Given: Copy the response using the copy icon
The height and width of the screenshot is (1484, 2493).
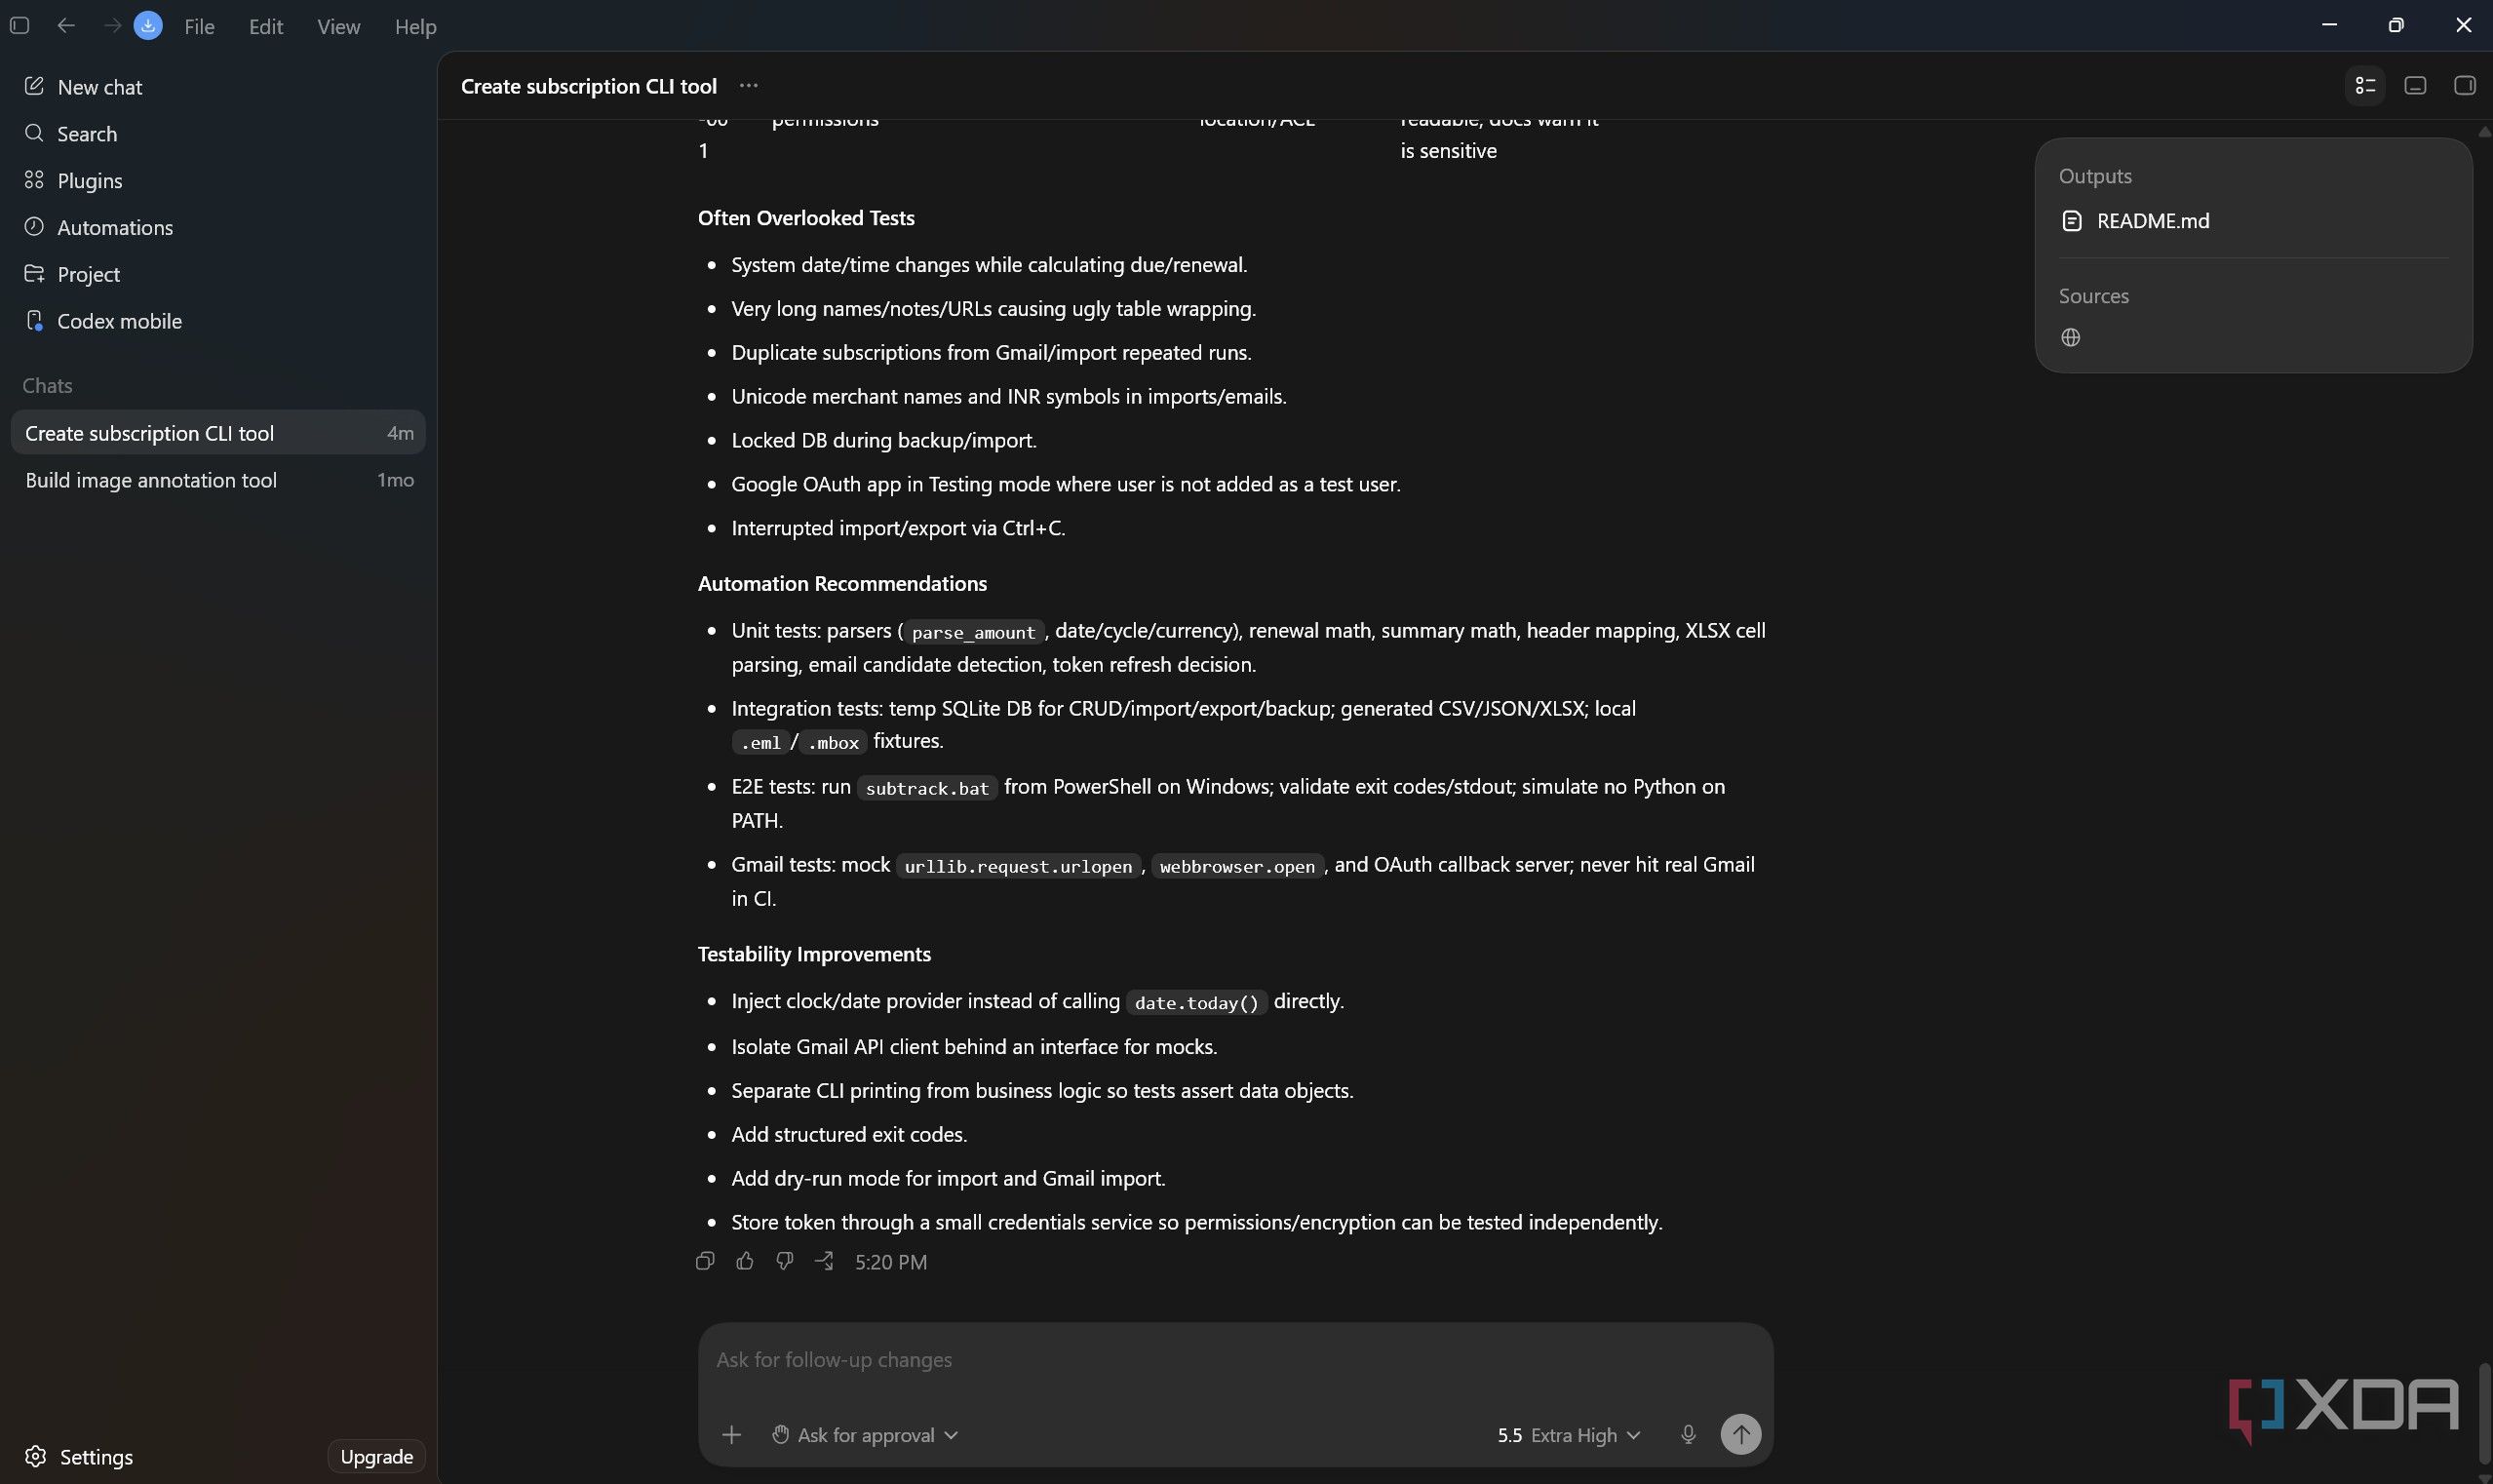Looking at the screenshot, I should click(x=705, y=1261).
